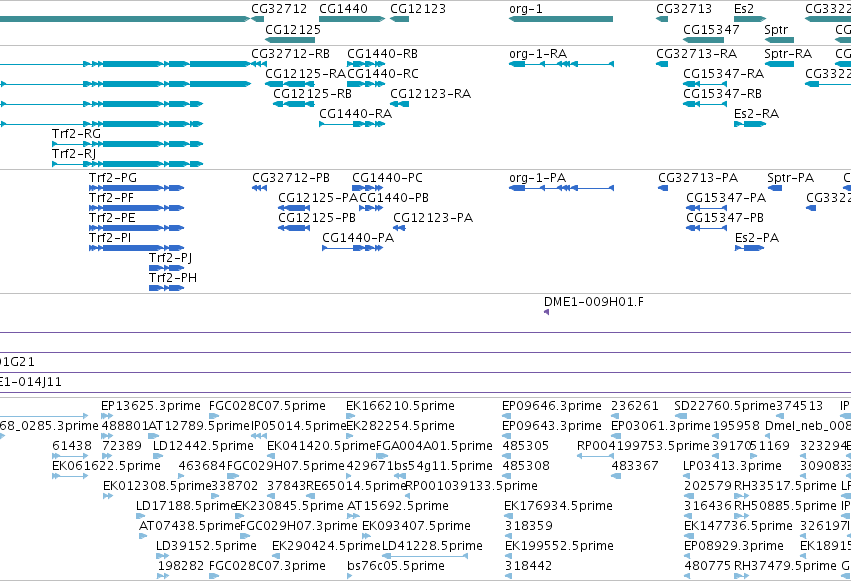Select the CG1440 gene label
The image size is (851, 581).
pos(343,9)
